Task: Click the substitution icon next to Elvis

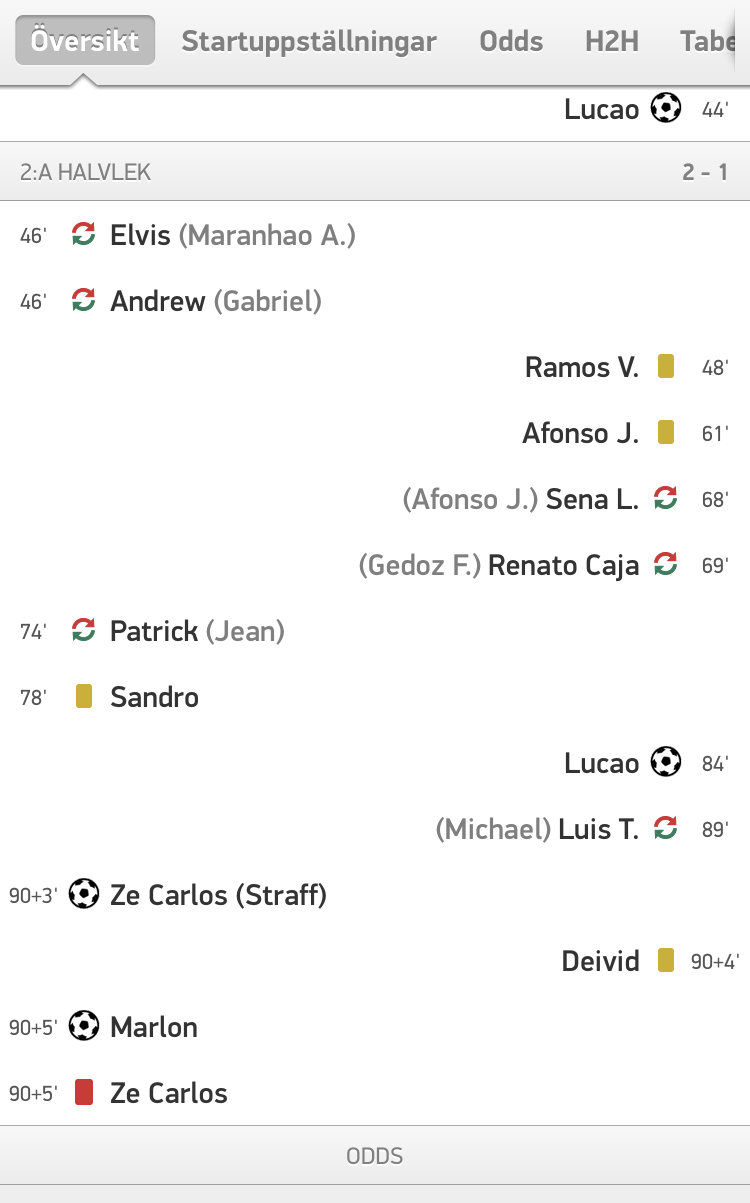Action: 84,235
